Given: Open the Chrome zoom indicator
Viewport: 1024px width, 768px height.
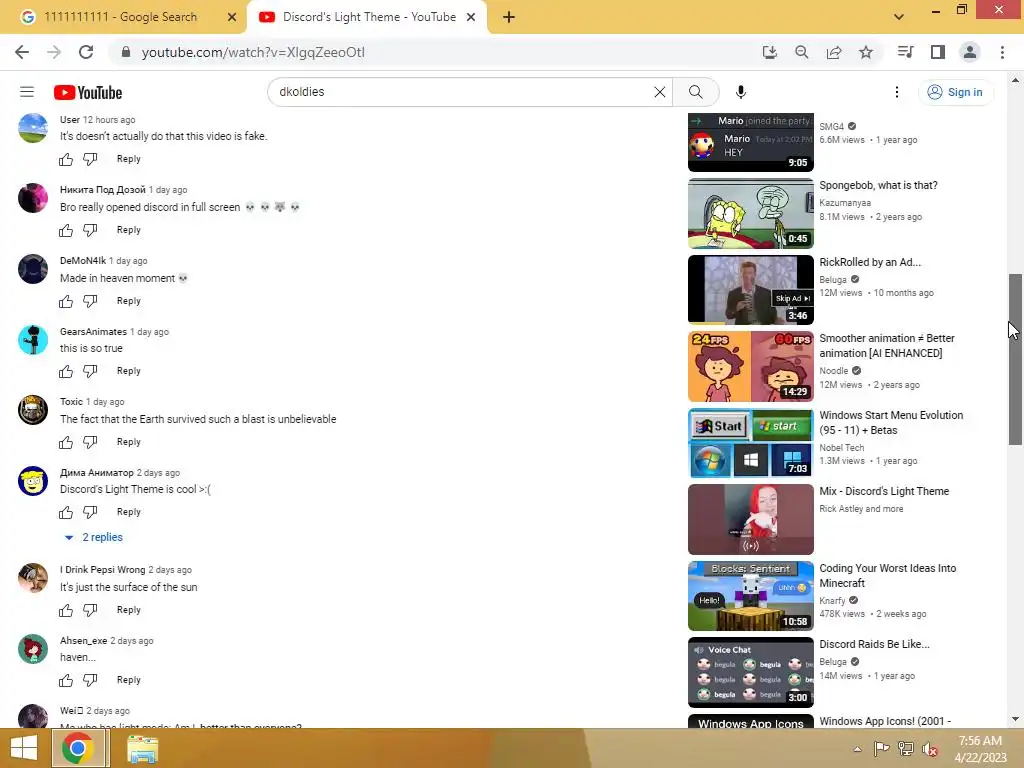Looking at the screenshot, I should (x=801, y=52).
